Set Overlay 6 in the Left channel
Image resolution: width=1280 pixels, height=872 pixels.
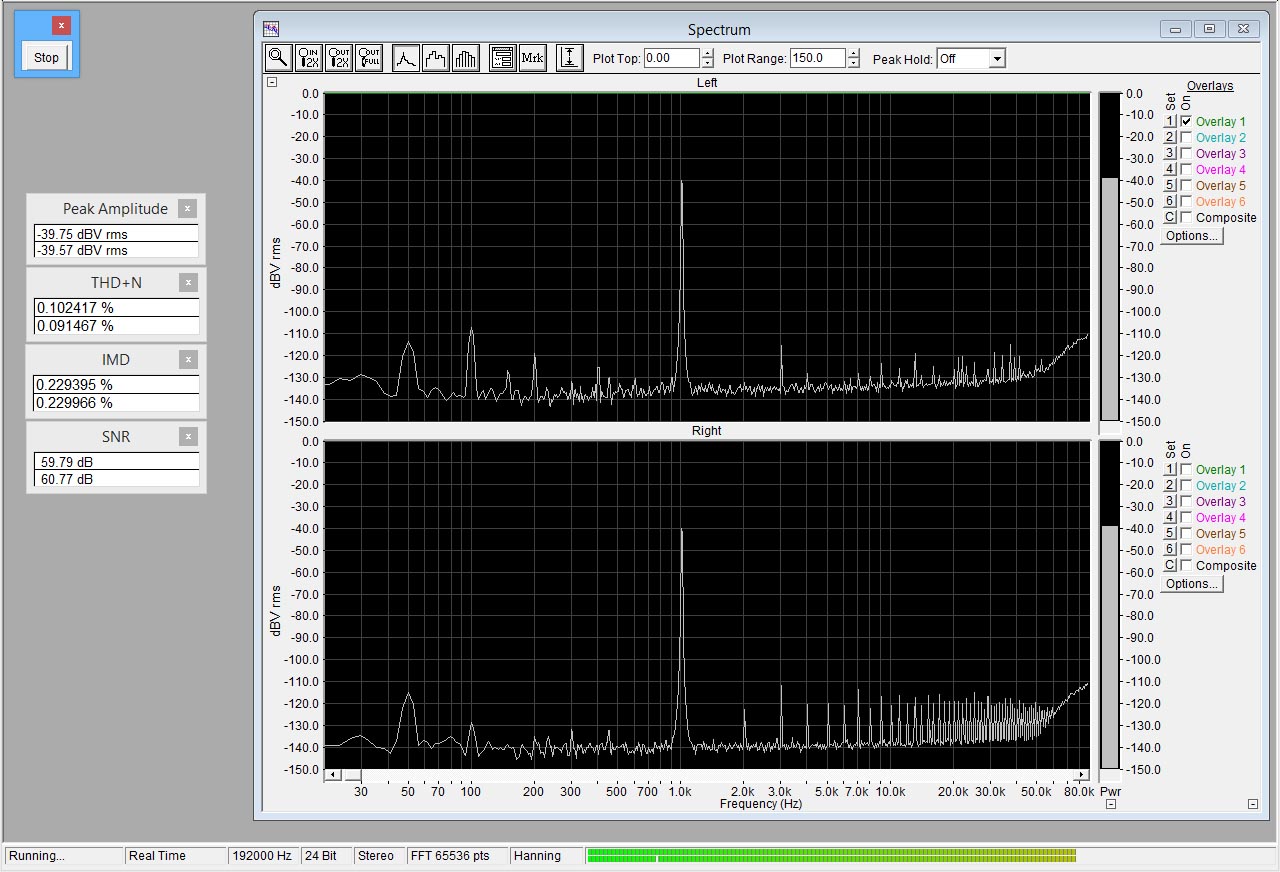pyautogui.click(x=1170, y=201)
